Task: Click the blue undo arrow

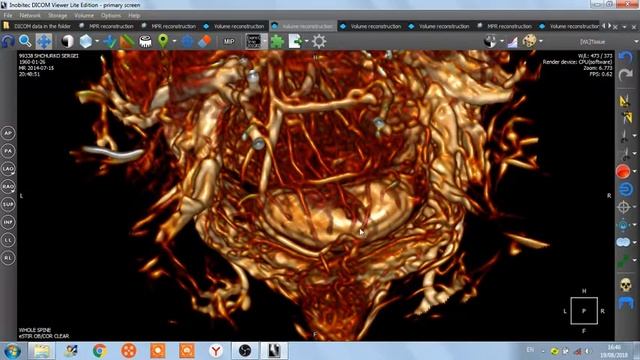Action: coord(625,57)
